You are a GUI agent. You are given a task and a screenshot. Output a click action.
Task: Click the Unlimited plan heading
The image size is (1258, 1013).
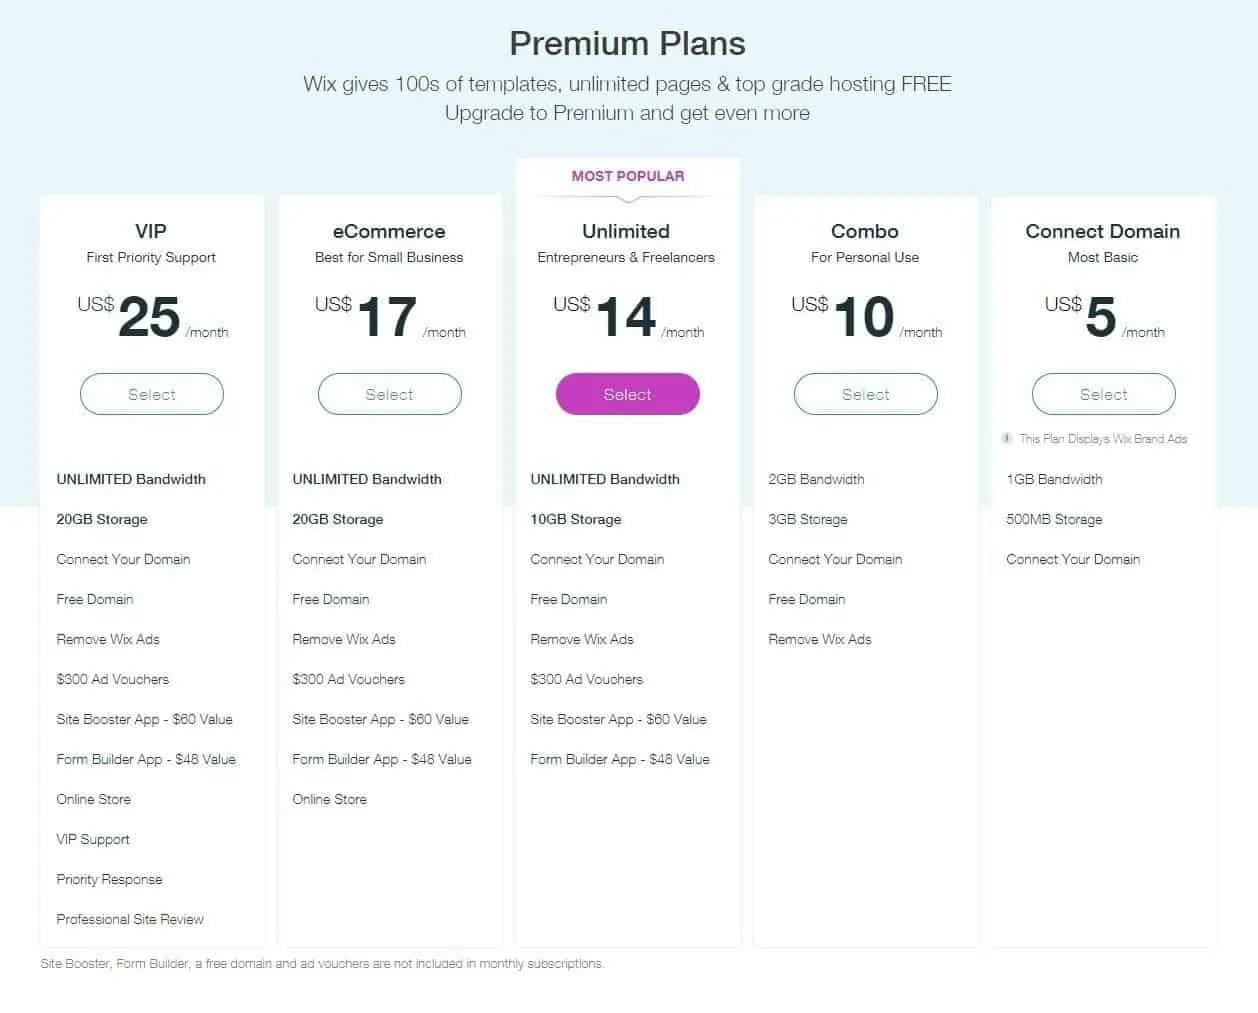pos(626,231)
